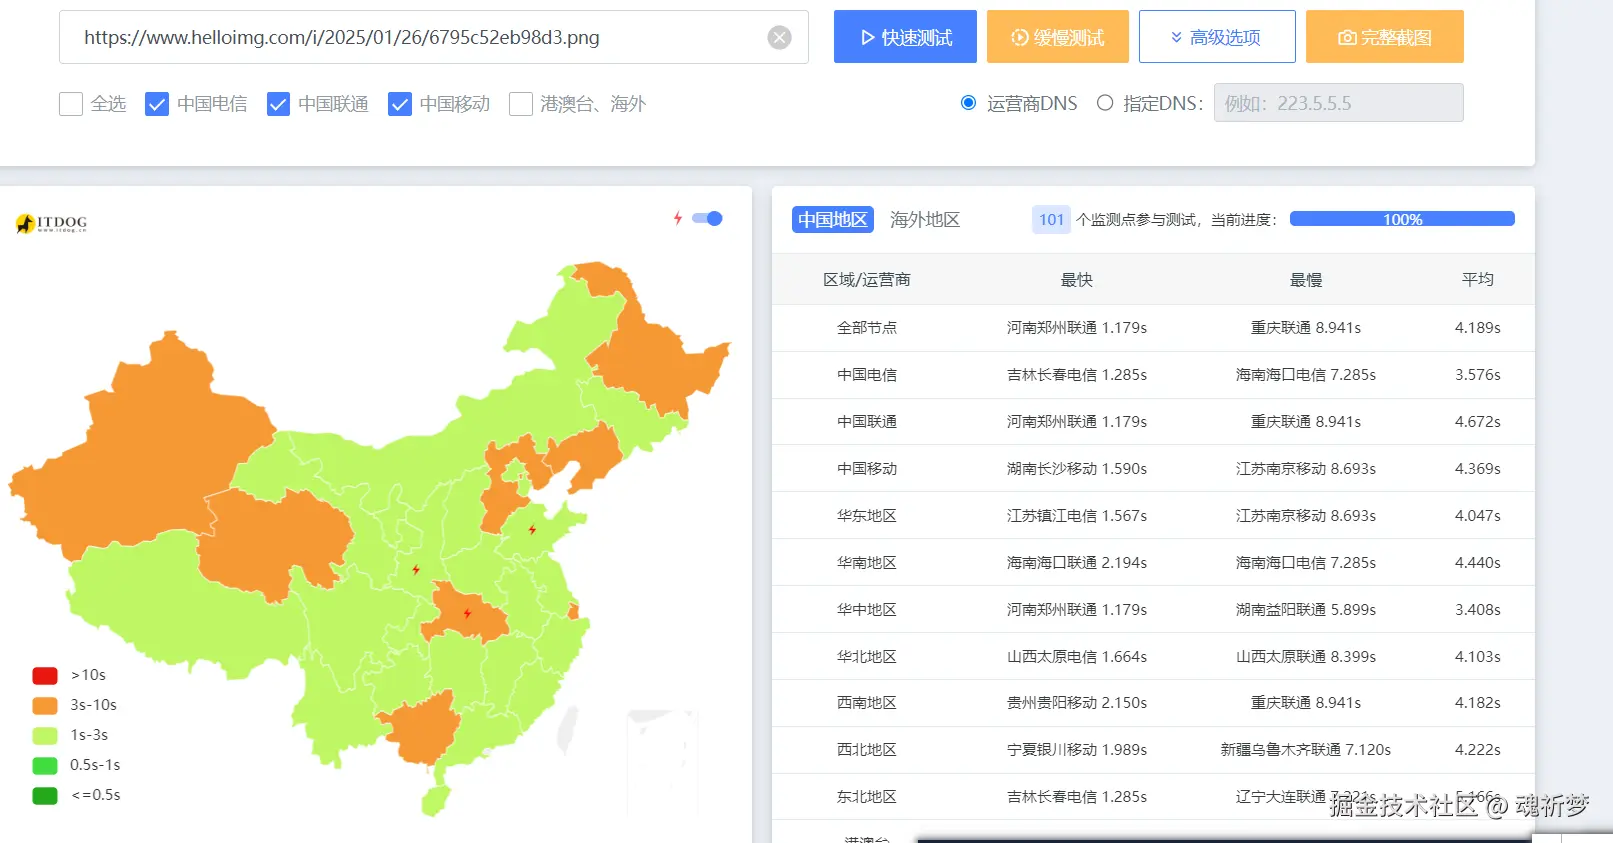Click the red lightning bolt icon beside the map toggle
The width and height of the screenshot is (1613, 843).
678,218
